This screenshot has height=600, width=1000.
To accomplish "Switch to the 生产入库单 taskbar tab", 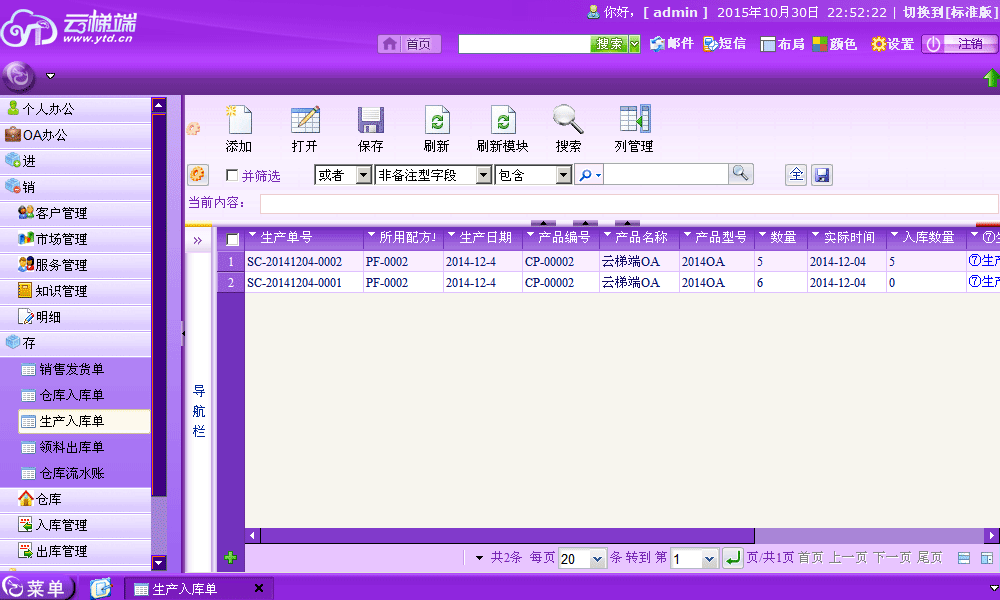I will pos(199,589).
